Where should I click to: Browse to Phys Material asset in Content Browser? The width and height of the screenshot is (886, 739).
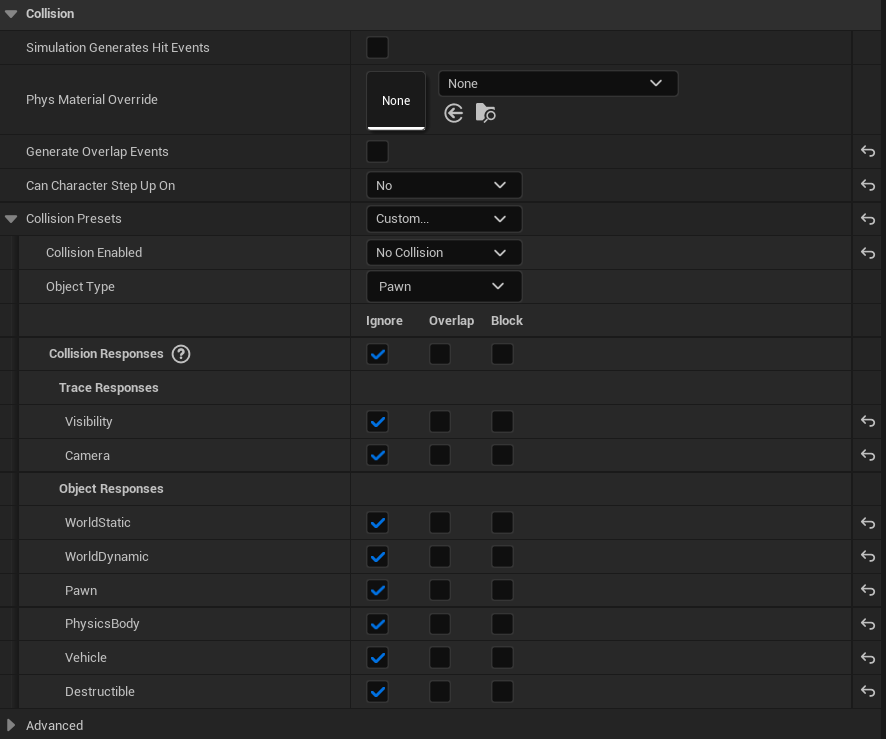[x=485, y=113]
